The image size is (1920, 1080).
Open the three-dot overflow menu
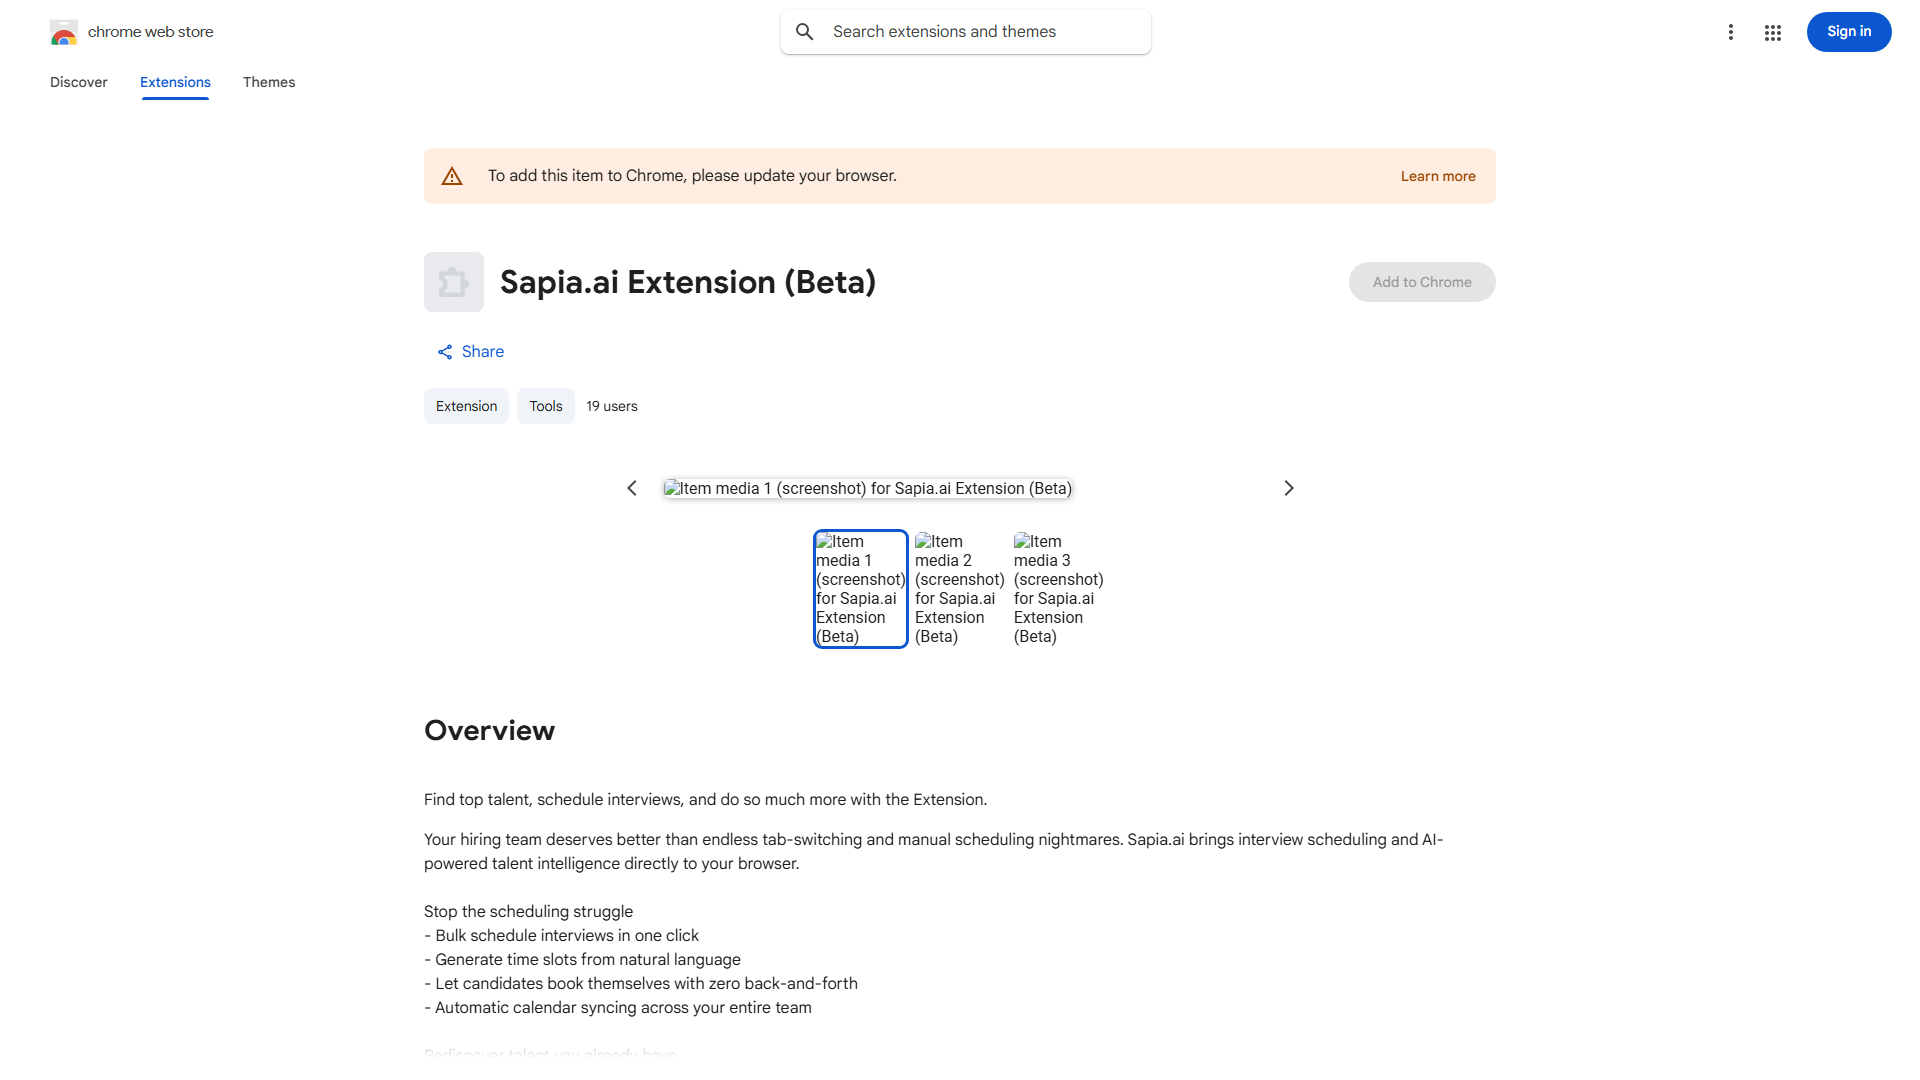point(1731,31)
